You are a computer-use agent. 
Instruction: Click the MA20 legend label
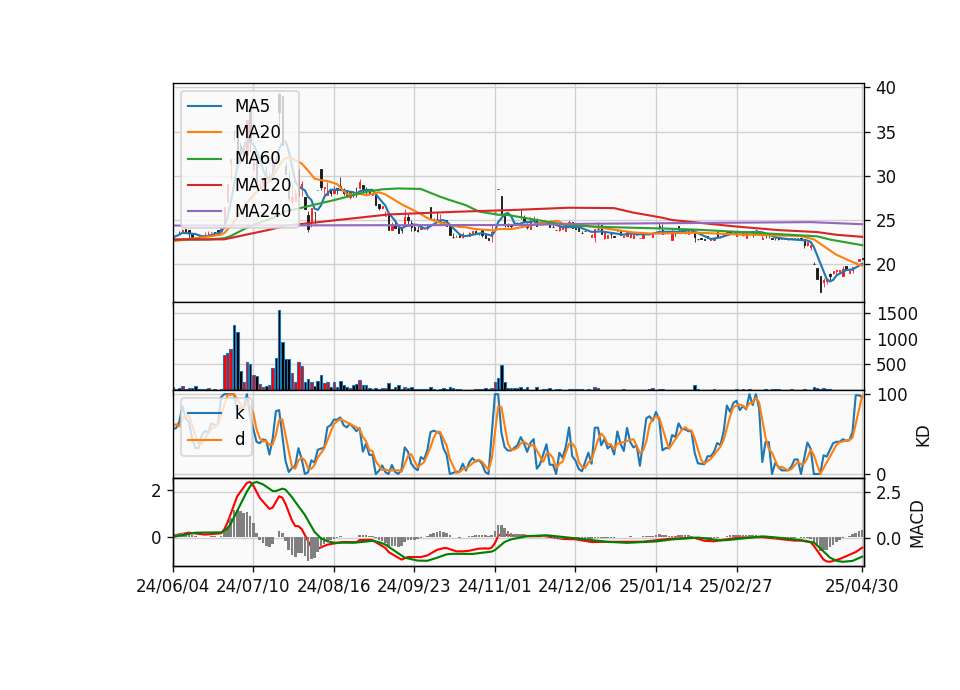point(257,132)
